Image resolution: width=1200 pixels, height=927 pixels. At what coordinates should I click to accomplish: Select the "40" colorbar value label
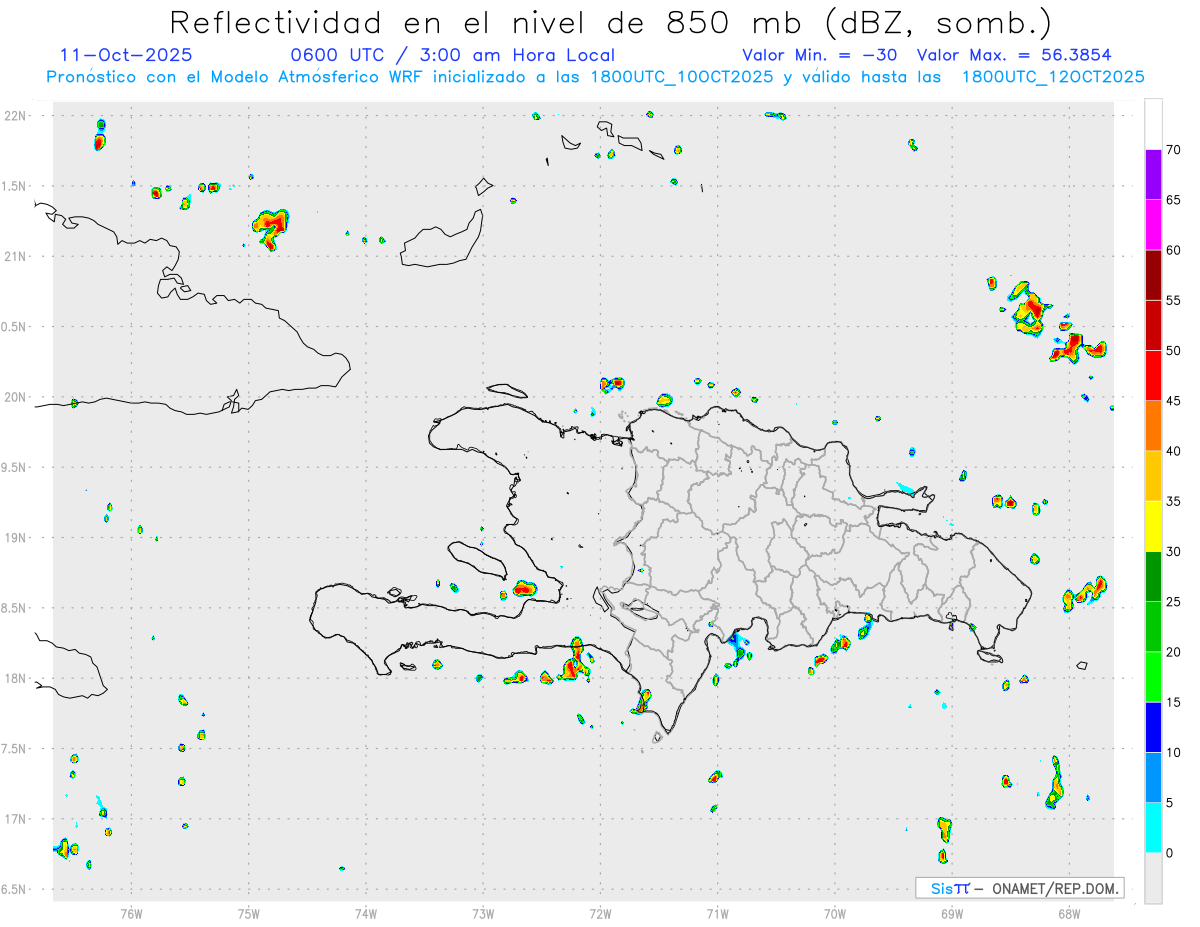point(1173,451)
